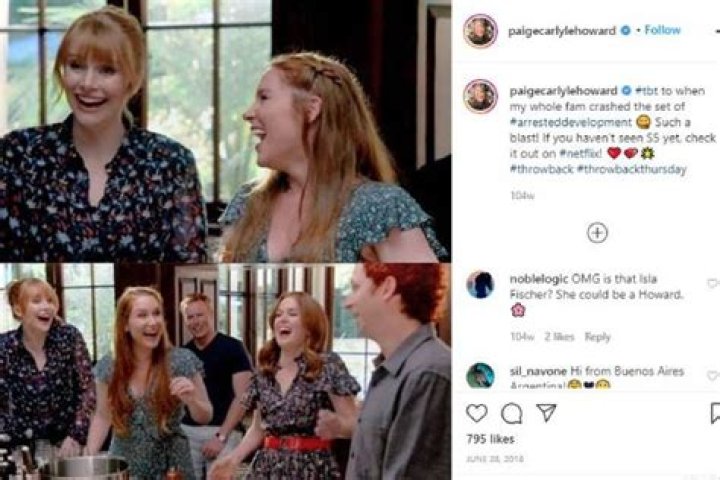The width and height of the screenshot is (720, 480).
Task: View the 795 likes list
Action: (x=490, y=439)
